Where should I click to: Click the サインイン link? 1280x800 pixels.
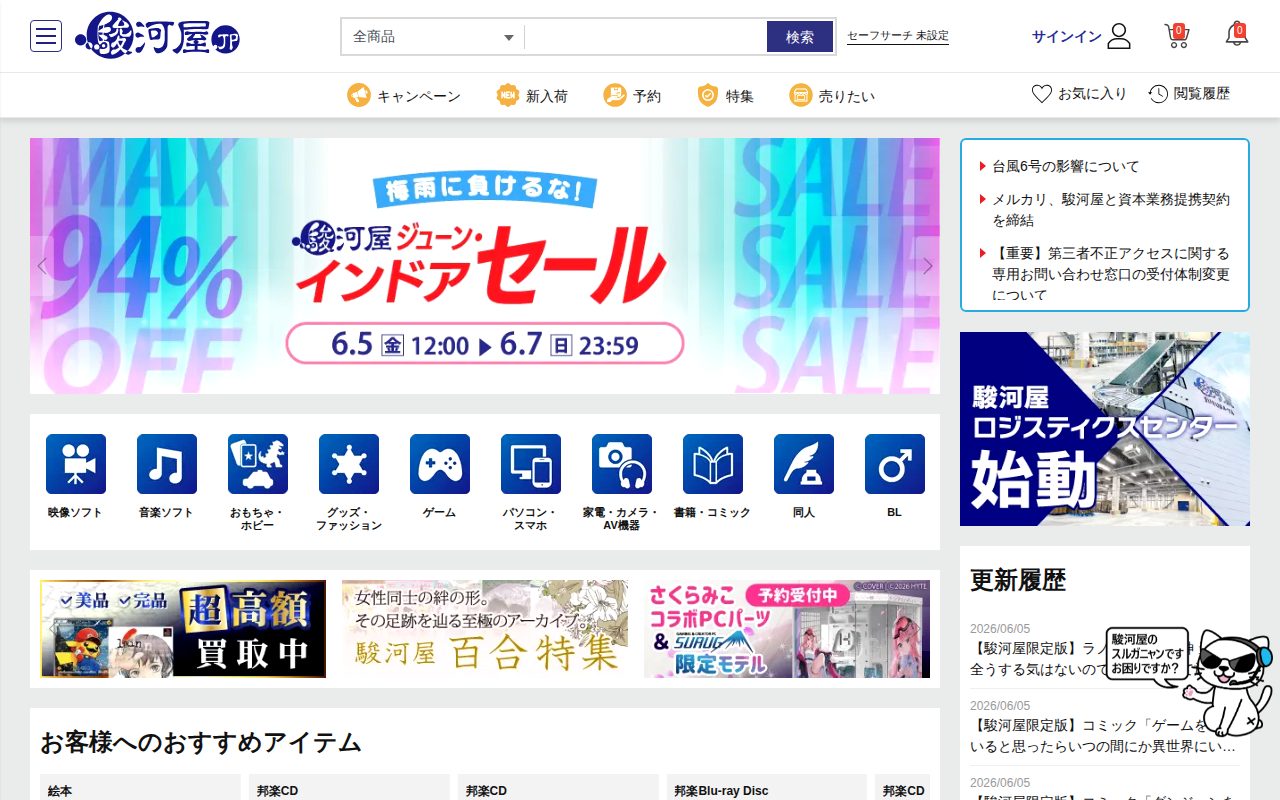[x=1067, y=36]
